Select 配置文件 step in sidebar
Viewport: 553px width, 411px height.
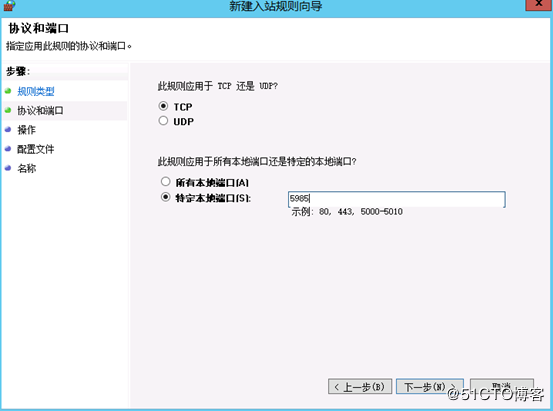click(x=36, y=149)
